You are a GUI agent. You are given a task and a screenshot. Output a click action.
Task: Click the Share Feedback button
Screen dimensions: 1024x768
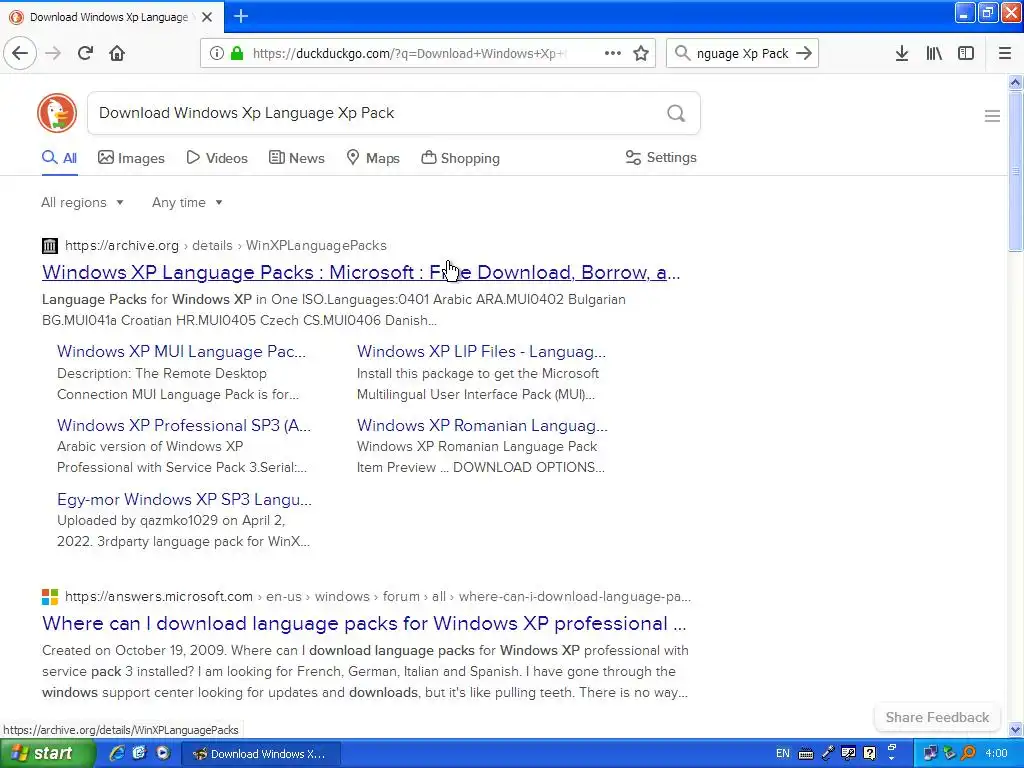coord(937,717)
